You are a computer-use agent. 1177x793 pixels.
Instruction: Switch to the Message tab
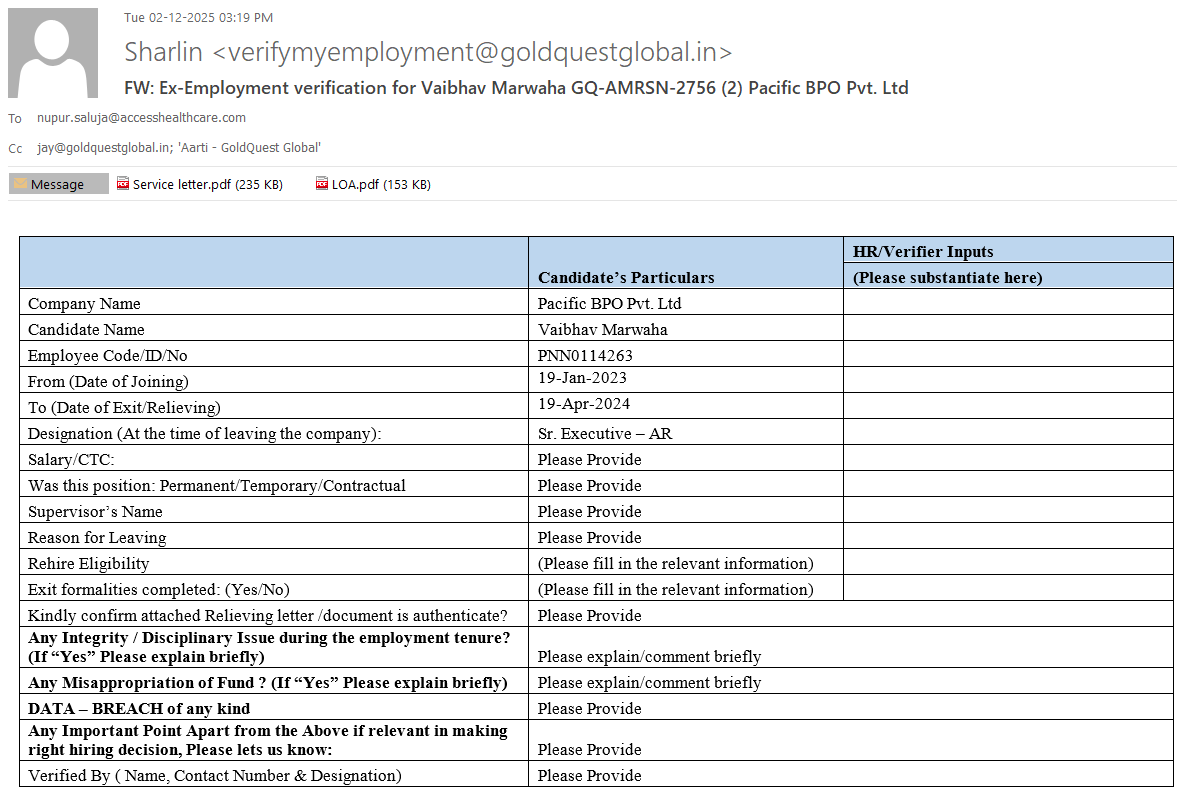coord(58,184)
